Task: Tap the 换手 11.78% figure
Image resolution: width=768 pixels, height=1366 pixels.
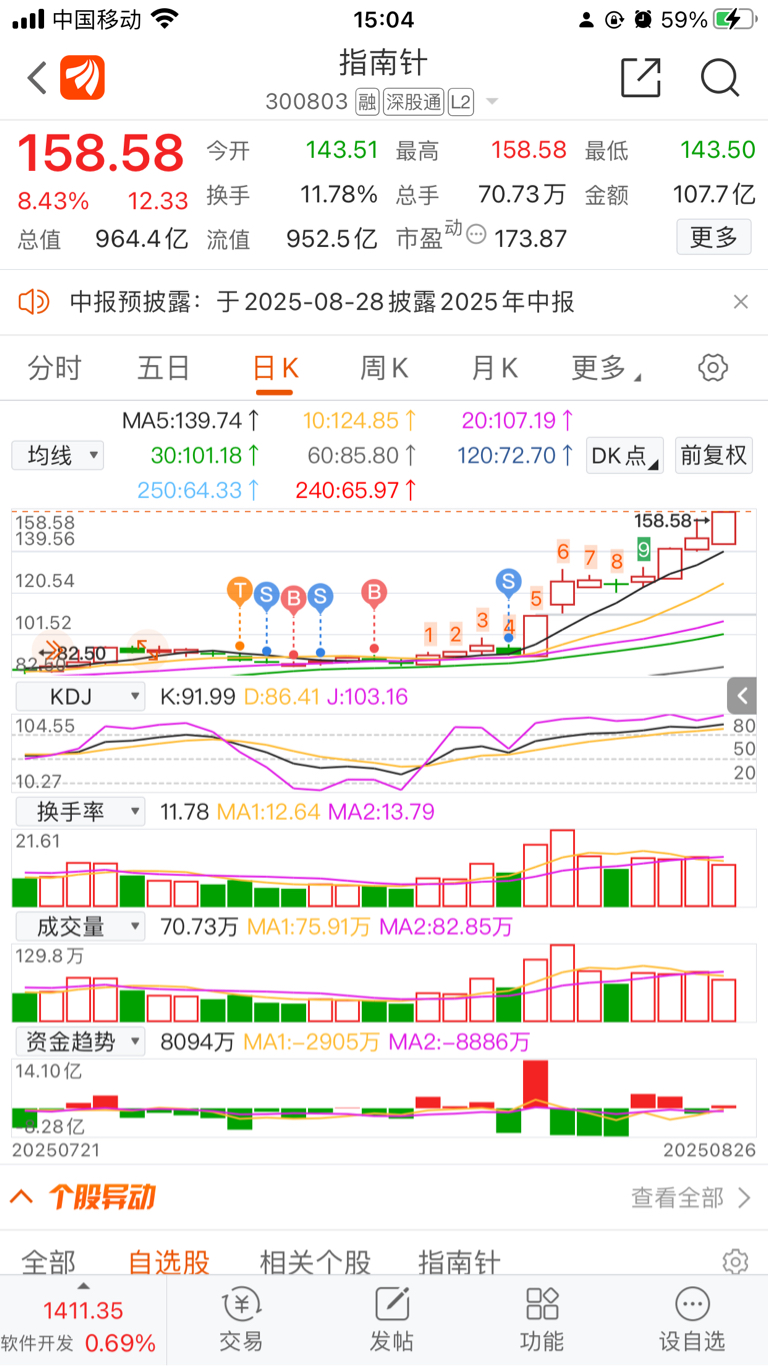Action: 292,194
